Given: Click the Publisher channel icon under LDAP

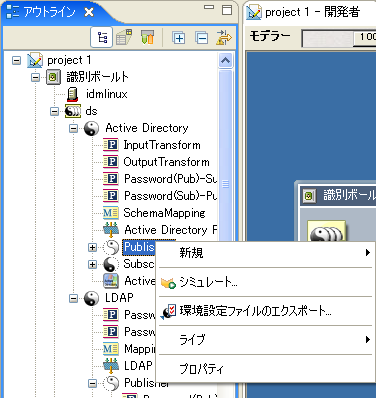Looking at the screenshot, I should [111, 383].
